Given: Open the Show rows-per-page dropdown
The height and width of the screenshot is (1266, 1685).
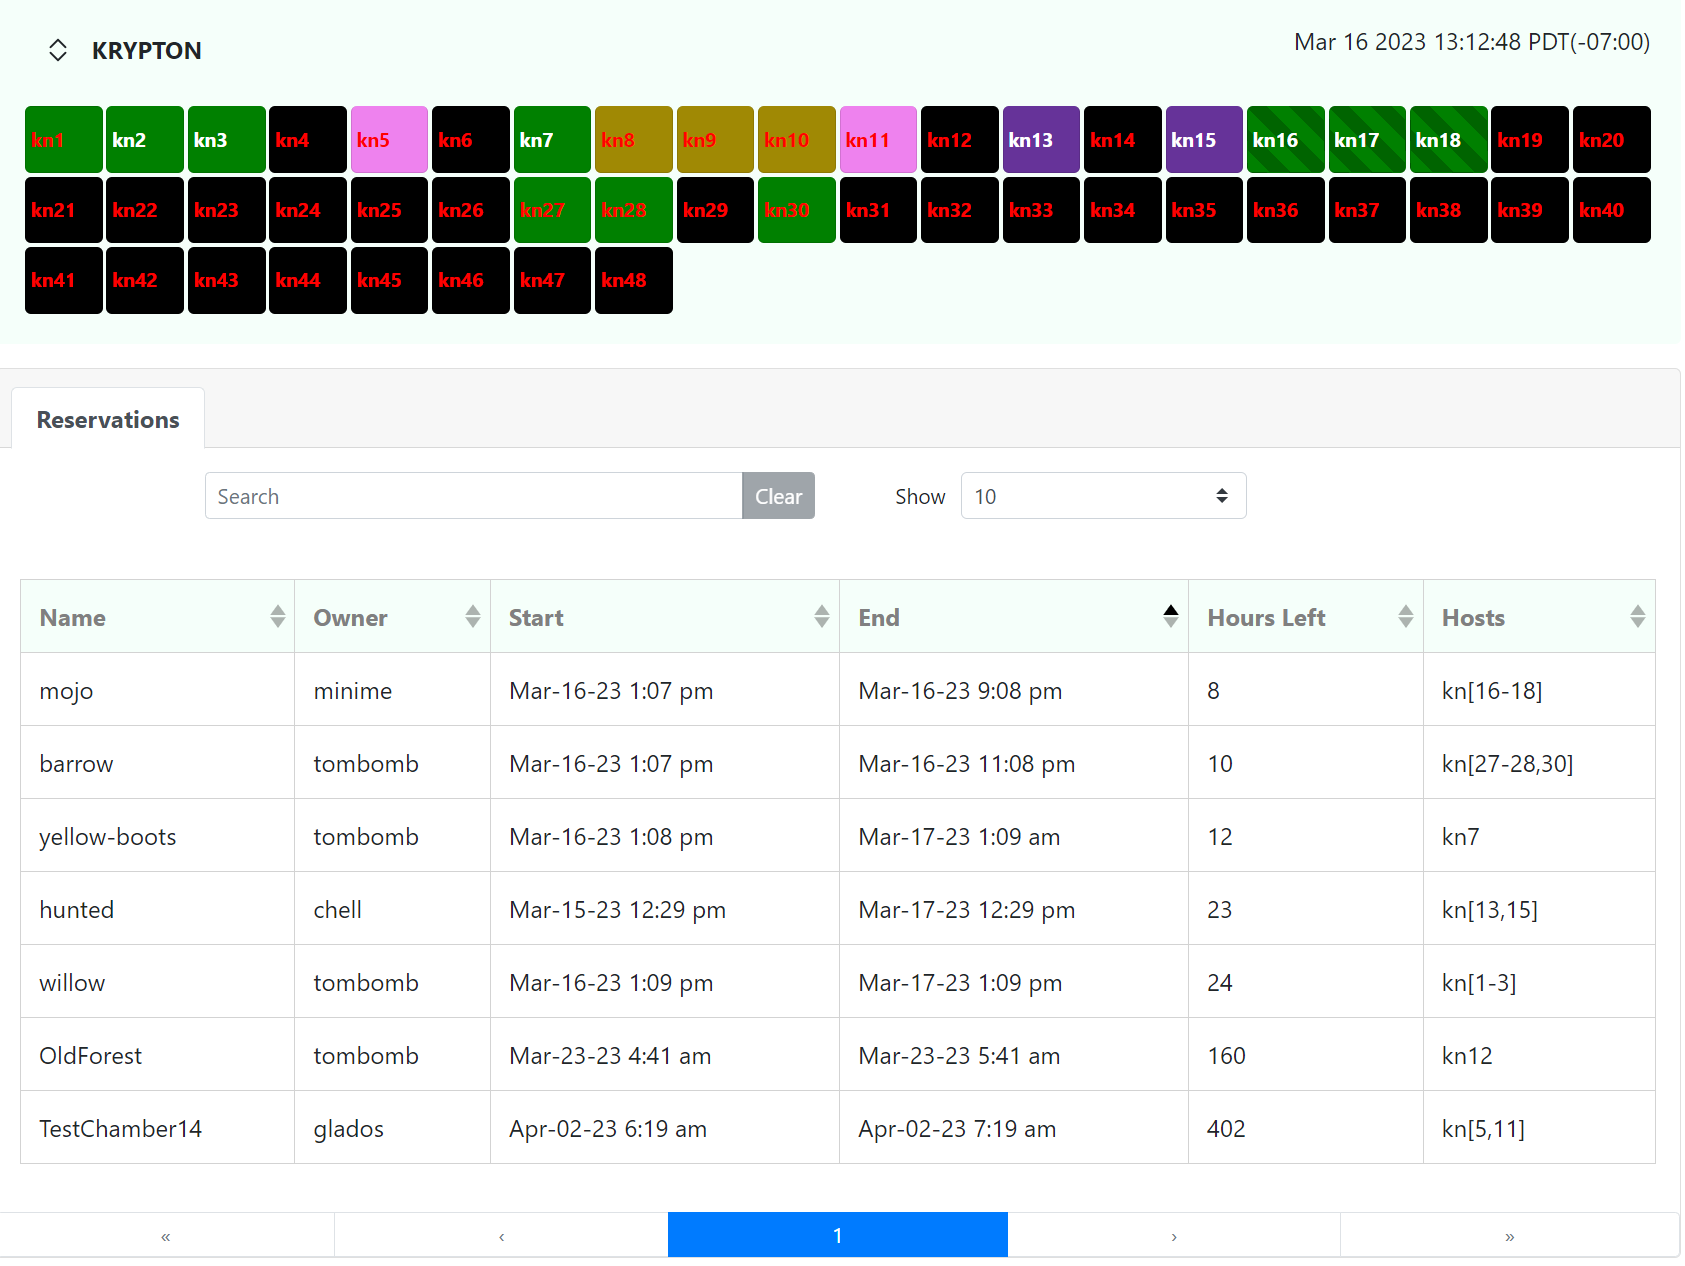Looking at the screenshot, I should point(1102,496).
